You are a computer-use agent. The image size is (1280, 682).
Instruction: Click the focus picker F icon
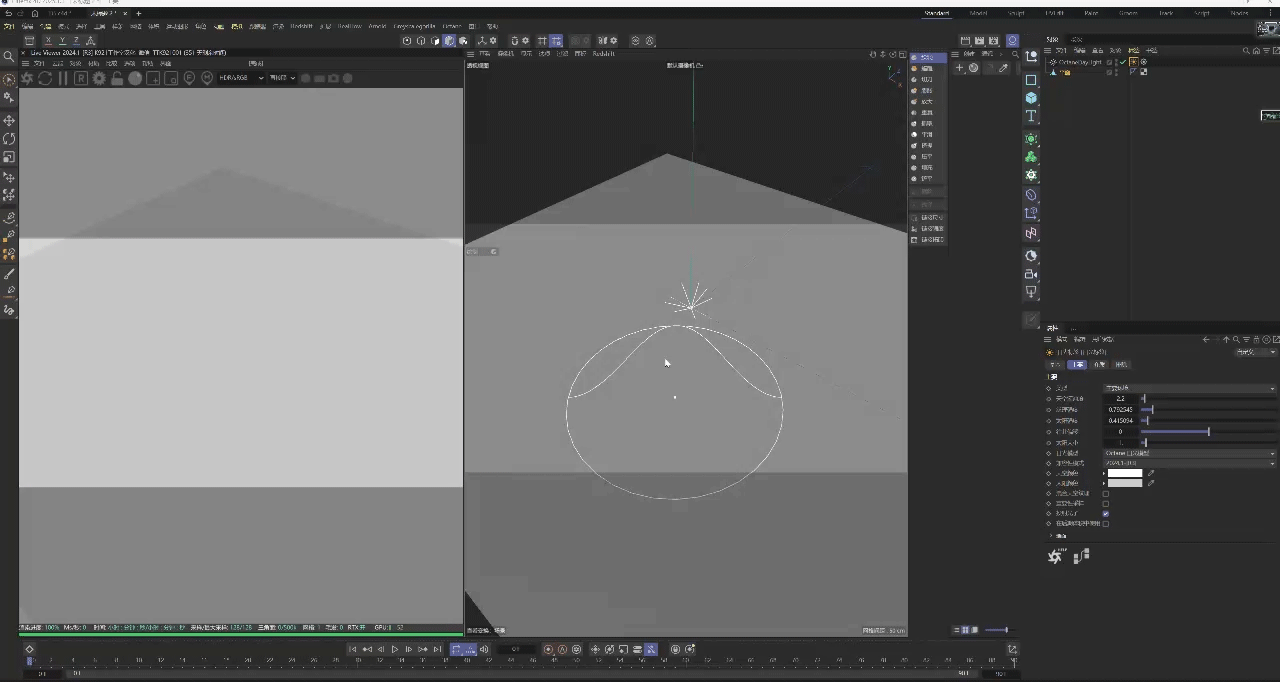[189, 78]
